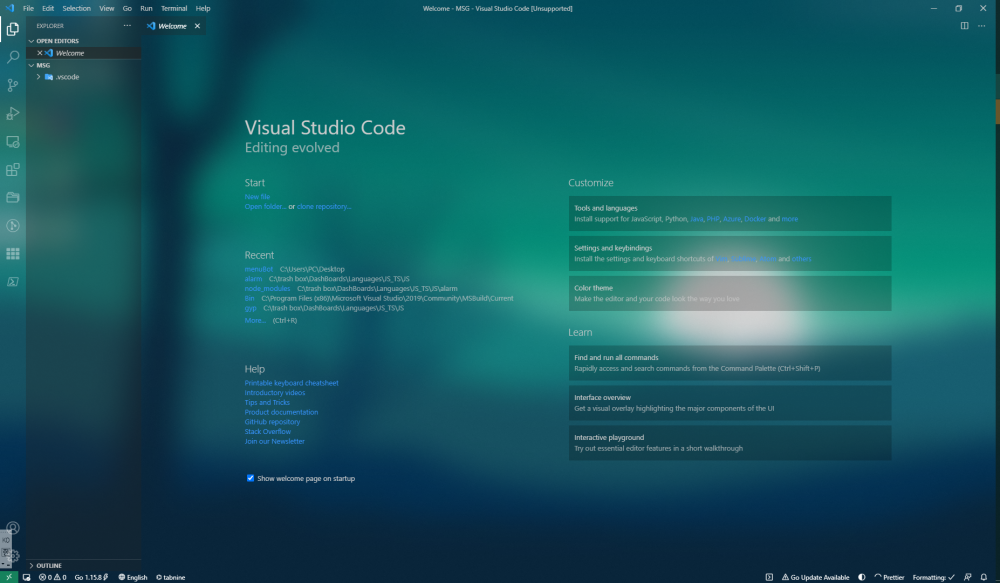Click the terminal icon in the status bar
Image resolution: width=1000 pixels, height=583 pixels.
click(769, 577)
